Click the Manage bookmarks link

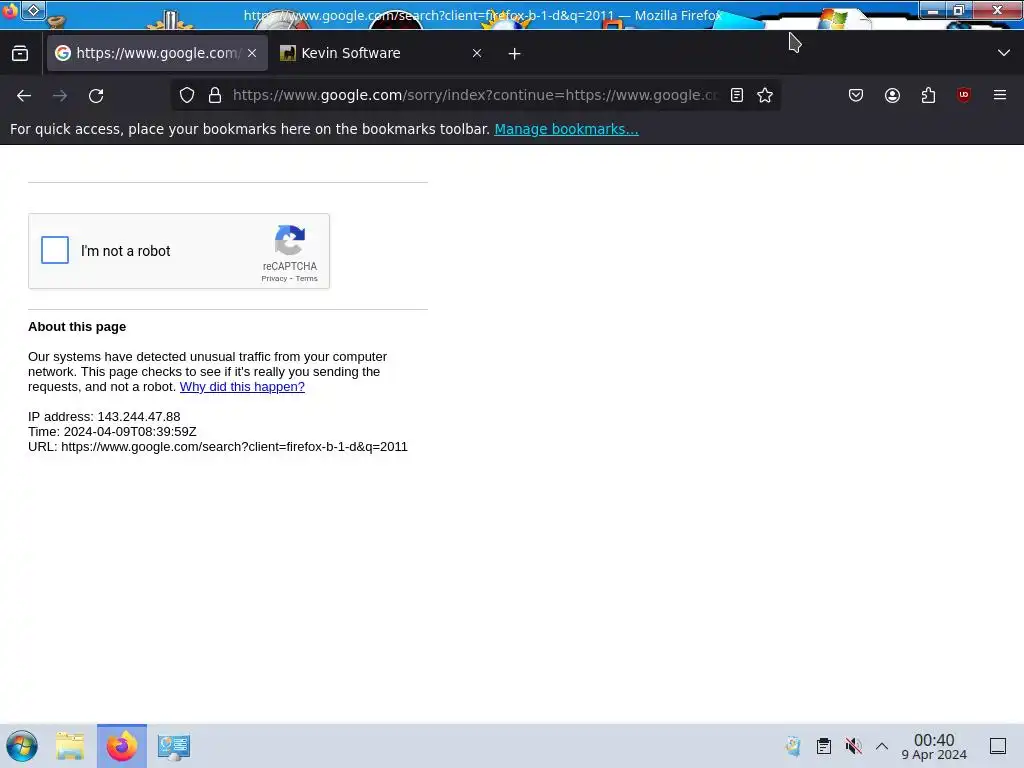(566, 129)
